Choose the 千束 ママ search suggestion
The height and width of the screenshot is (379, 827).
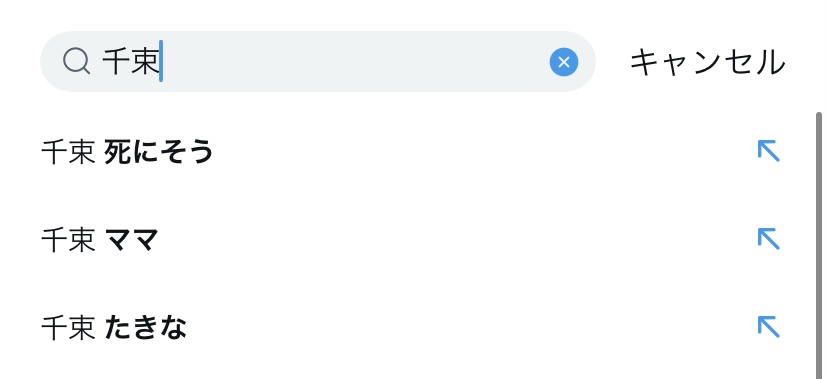(x=411, y=240)
